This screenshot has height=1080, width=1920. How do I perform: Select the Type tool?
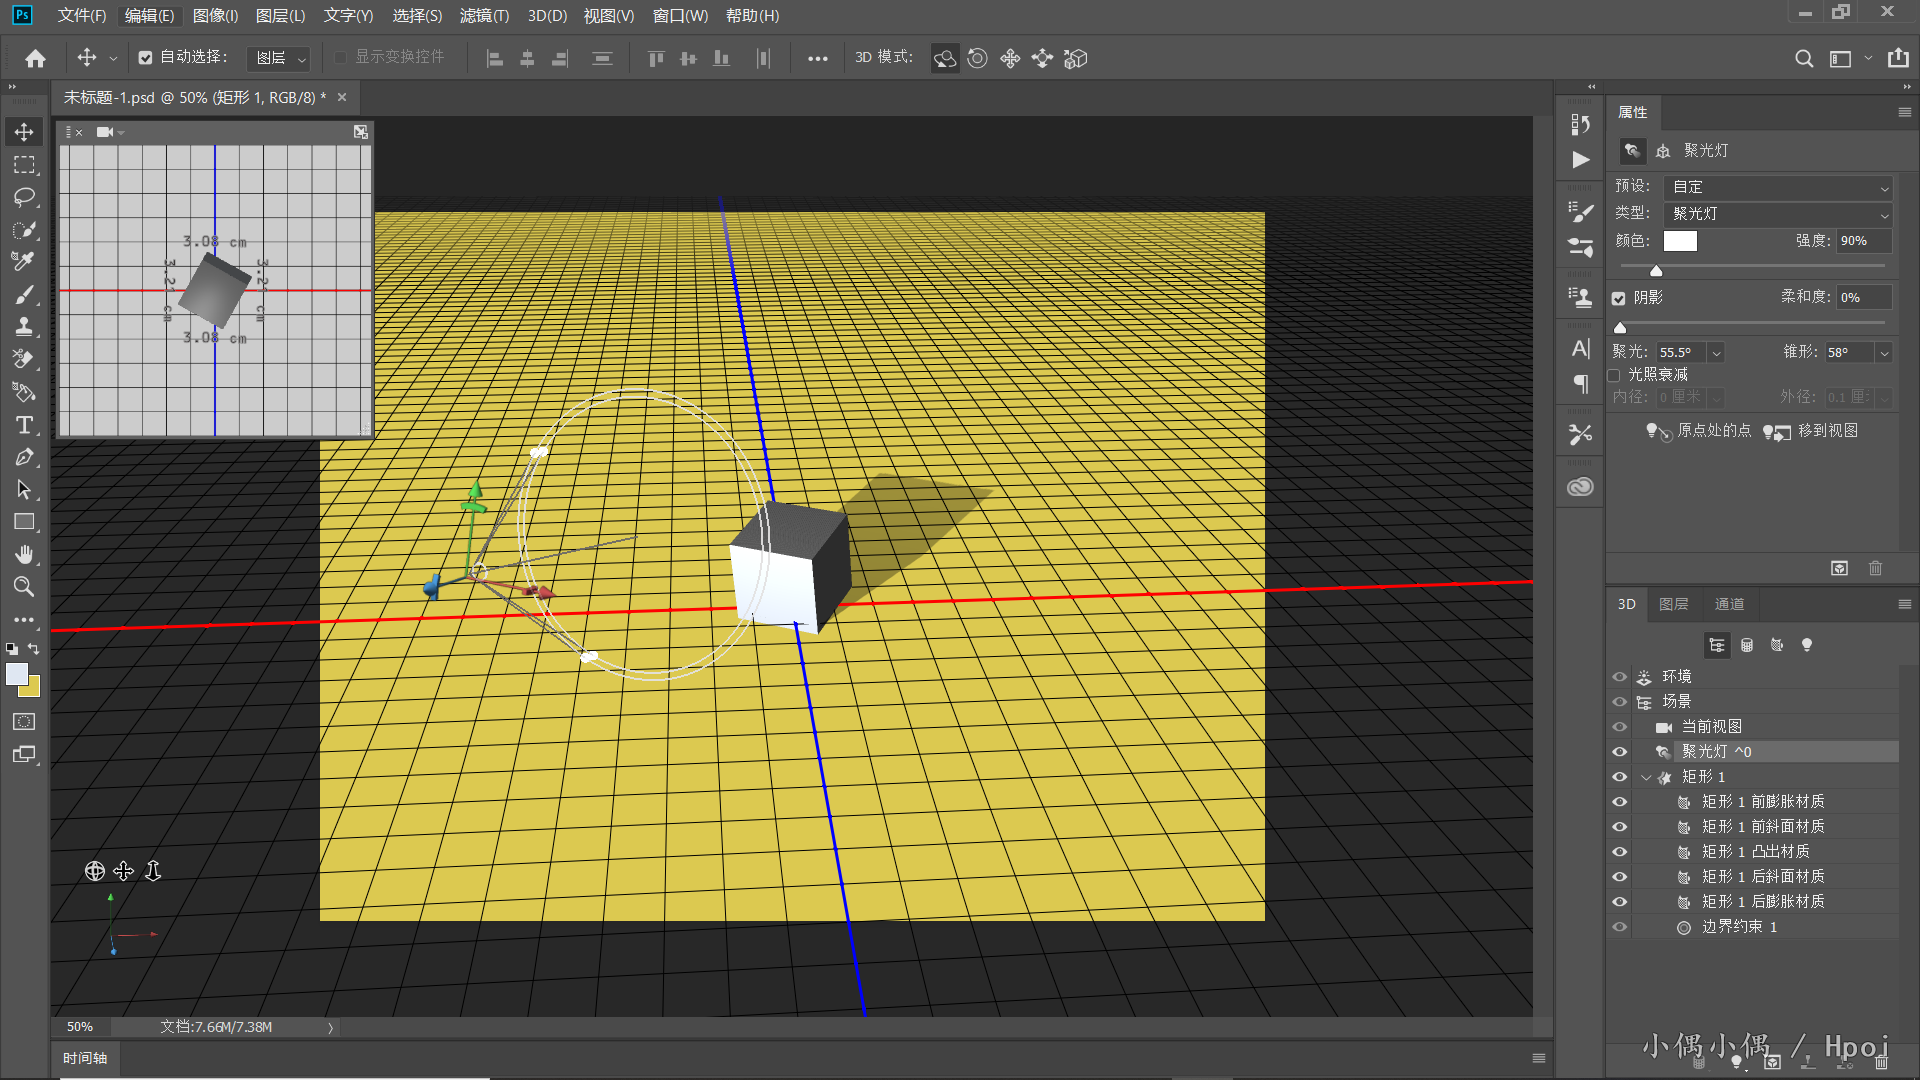click(x=24, y=425)
